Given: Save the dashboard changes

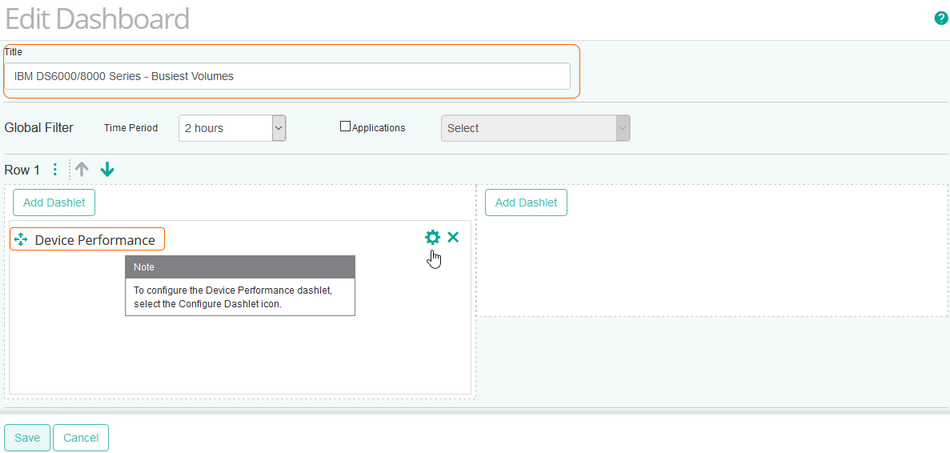Looking at the screenshot, I should click(x=27, y=438).
